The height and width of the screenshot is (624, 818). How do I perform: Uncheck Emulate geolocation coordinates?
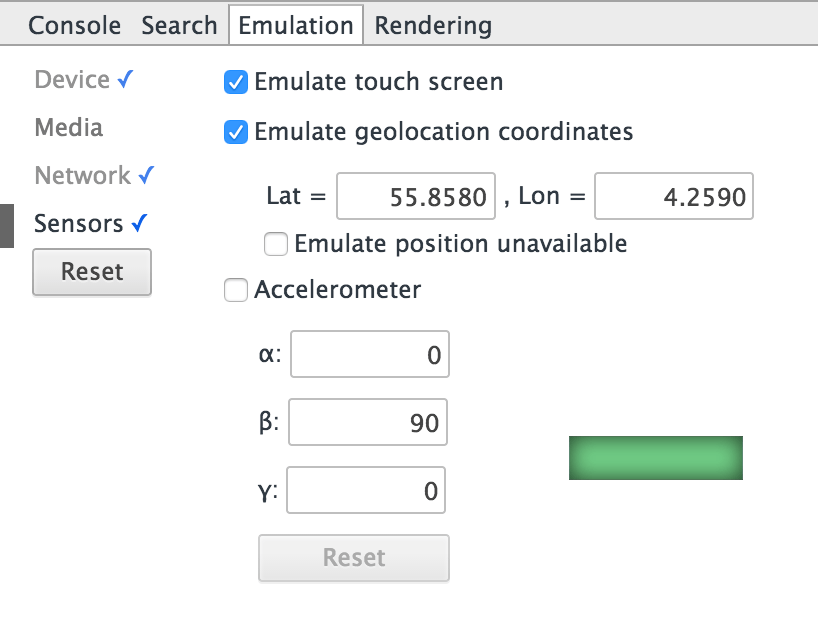tap(235, 131)
